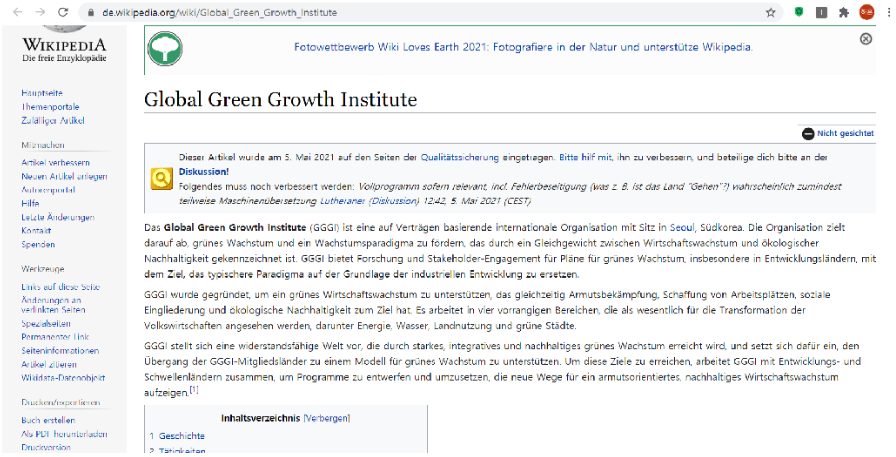Dismiss the Wiki Loves Earth banner
Screen dimensions: 896x457
point(866,39)
